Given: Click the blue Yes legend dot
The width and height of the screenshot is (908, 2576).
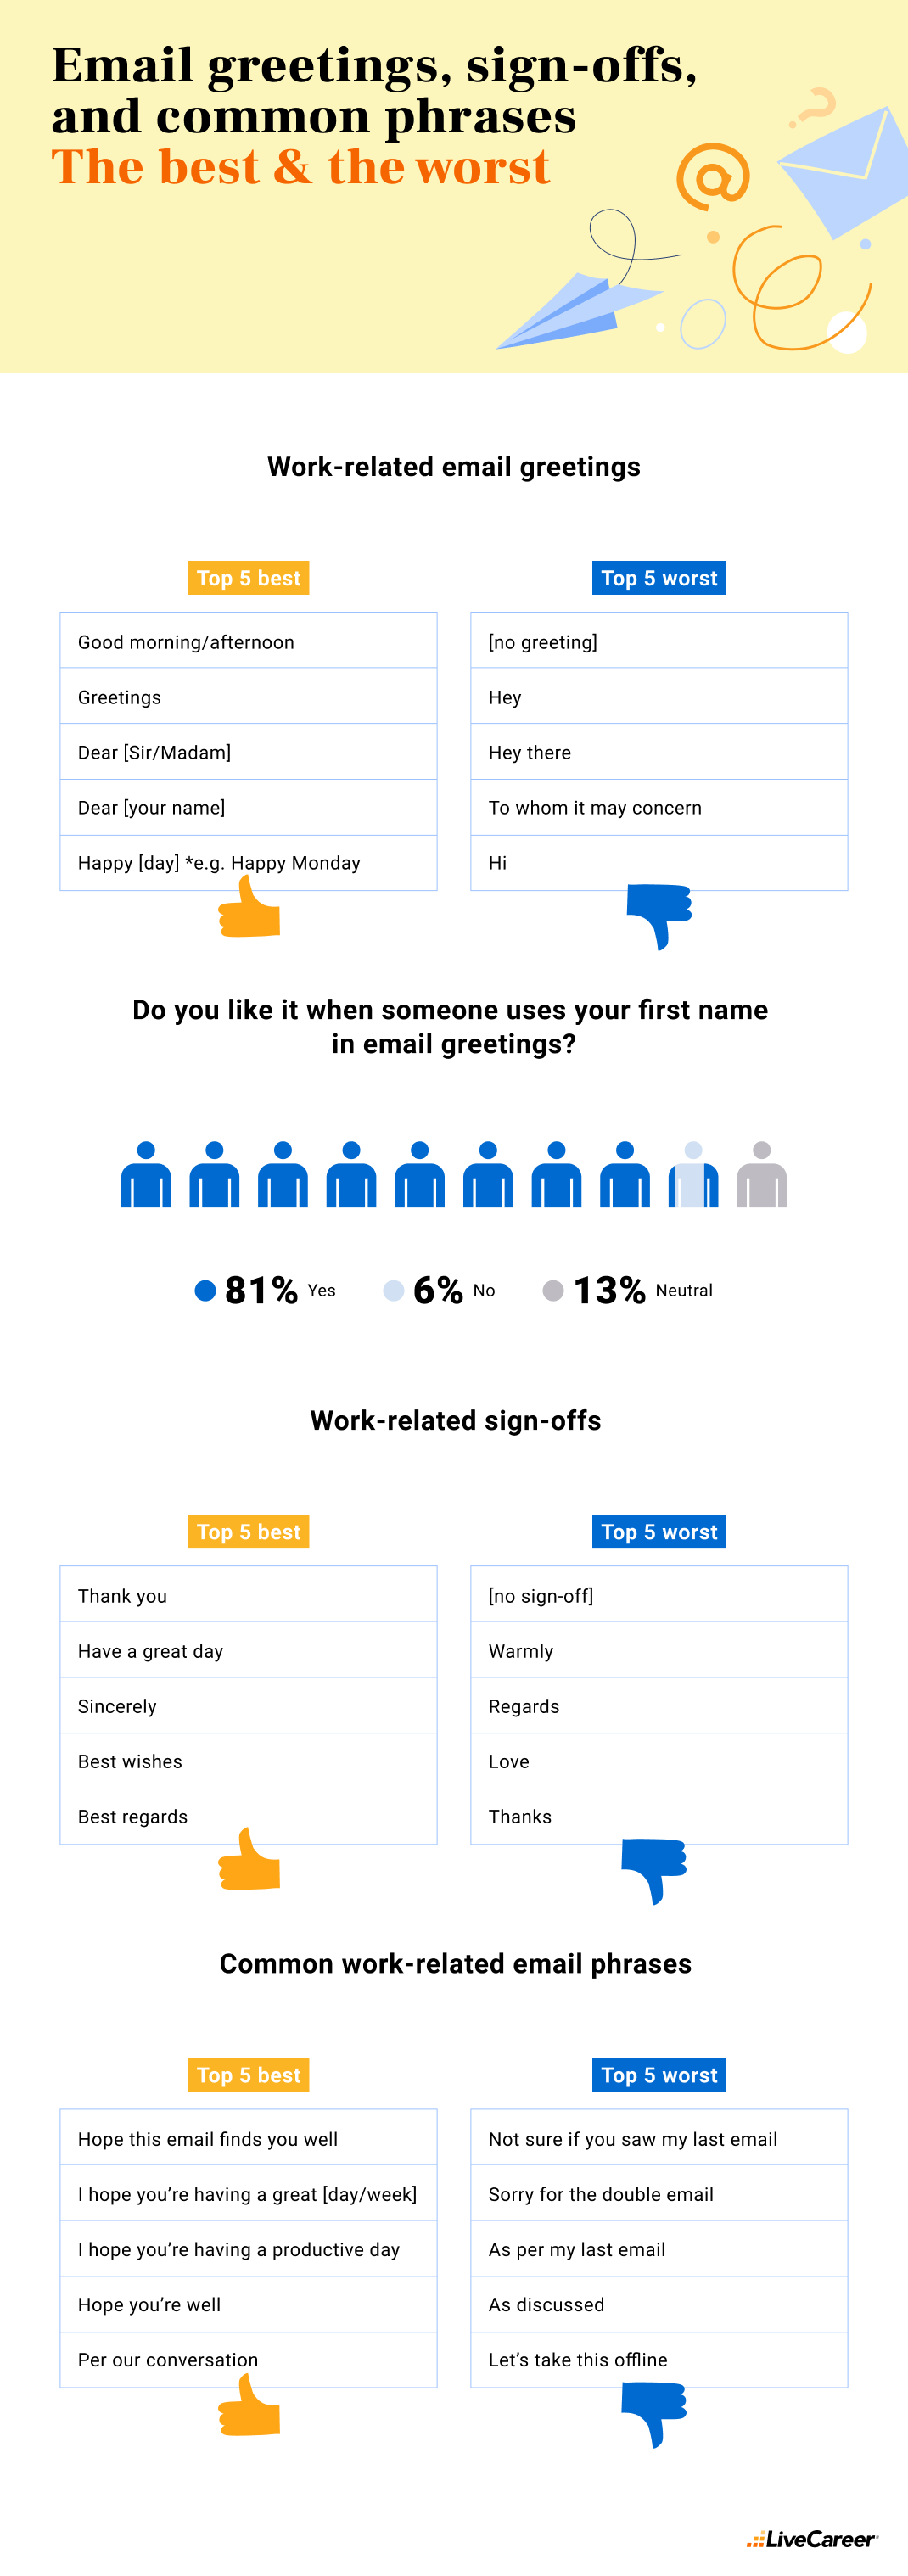Looking at the screenshot, I should pyautogui.click(x=205, y=1290).
